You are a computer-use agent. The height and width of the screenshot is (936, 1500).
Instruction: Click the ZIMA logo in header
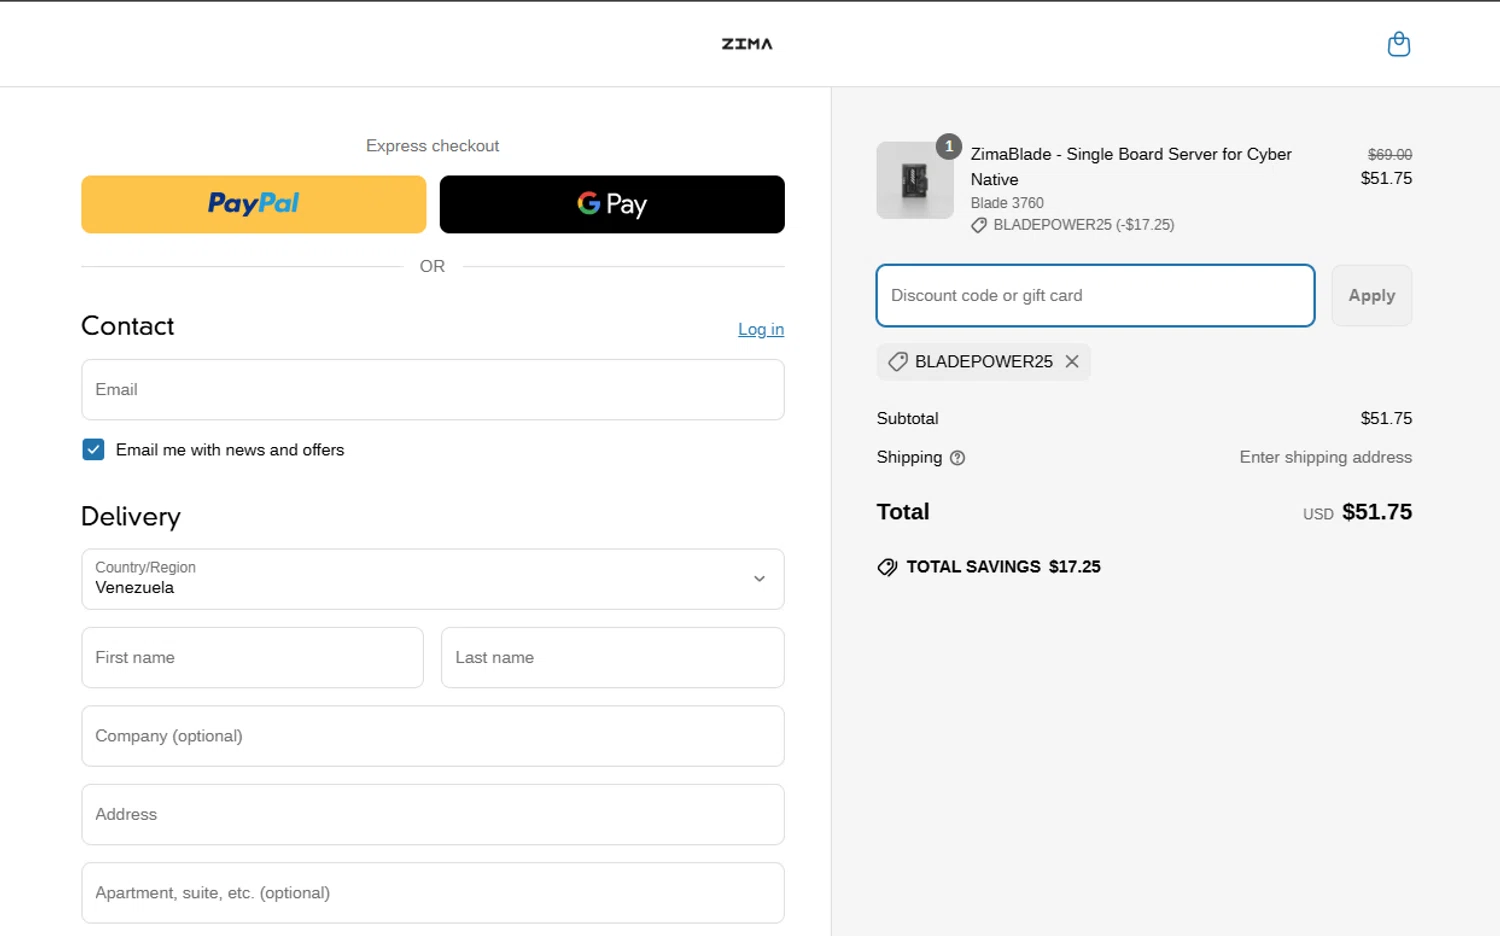747,44
